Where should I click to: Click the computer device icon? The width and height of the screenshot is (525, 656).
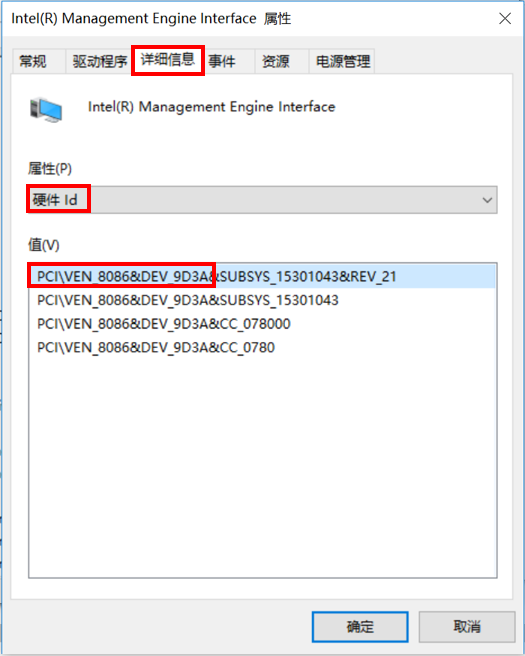coord(46,110)
